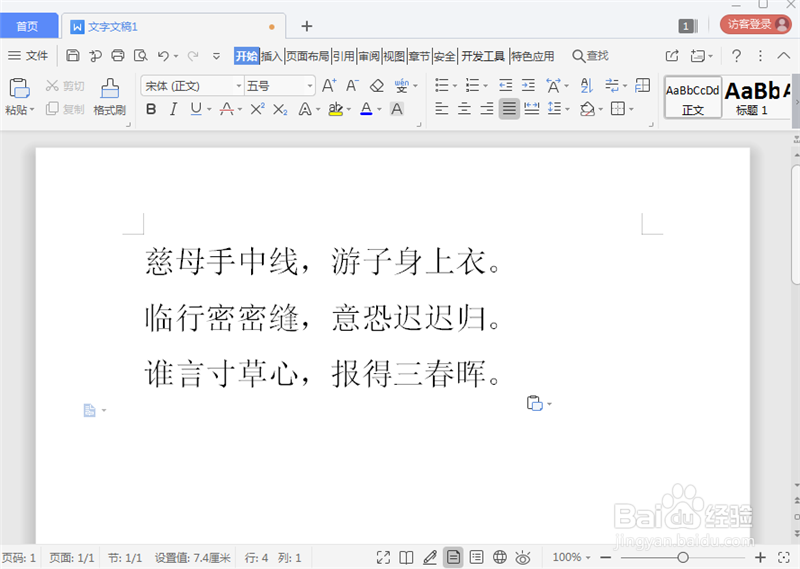Open Print Preview icon
This screenshot has height=569, width=800.
(140, 56)
